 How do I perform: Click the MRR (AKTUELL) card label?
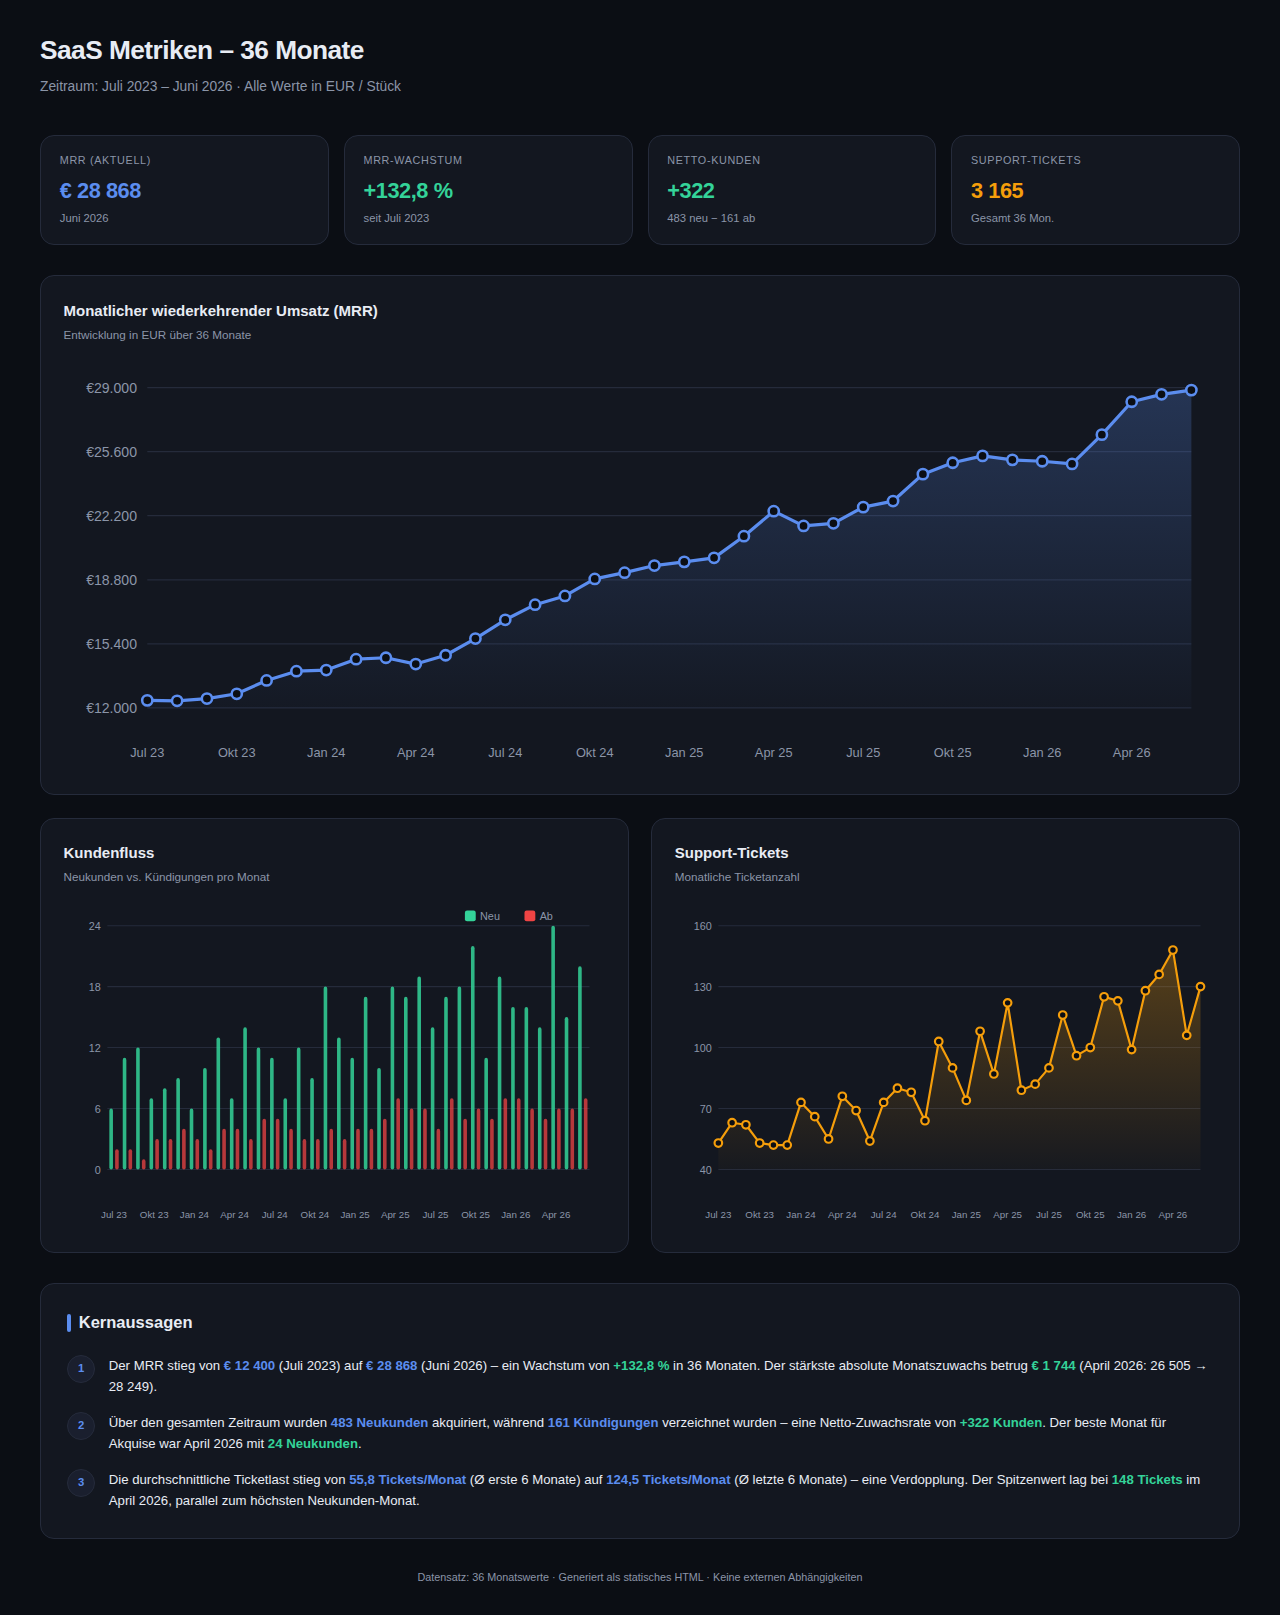[105, 160]
